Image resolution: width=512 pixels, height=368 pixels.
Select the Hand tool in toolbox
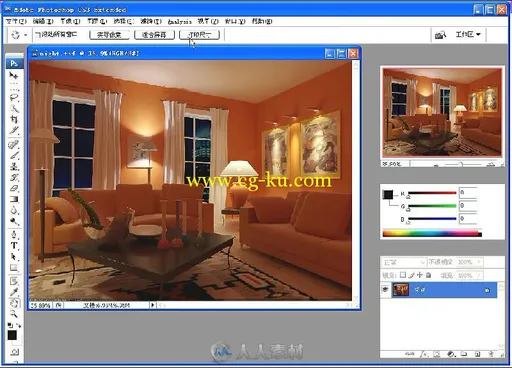[14, 303]
